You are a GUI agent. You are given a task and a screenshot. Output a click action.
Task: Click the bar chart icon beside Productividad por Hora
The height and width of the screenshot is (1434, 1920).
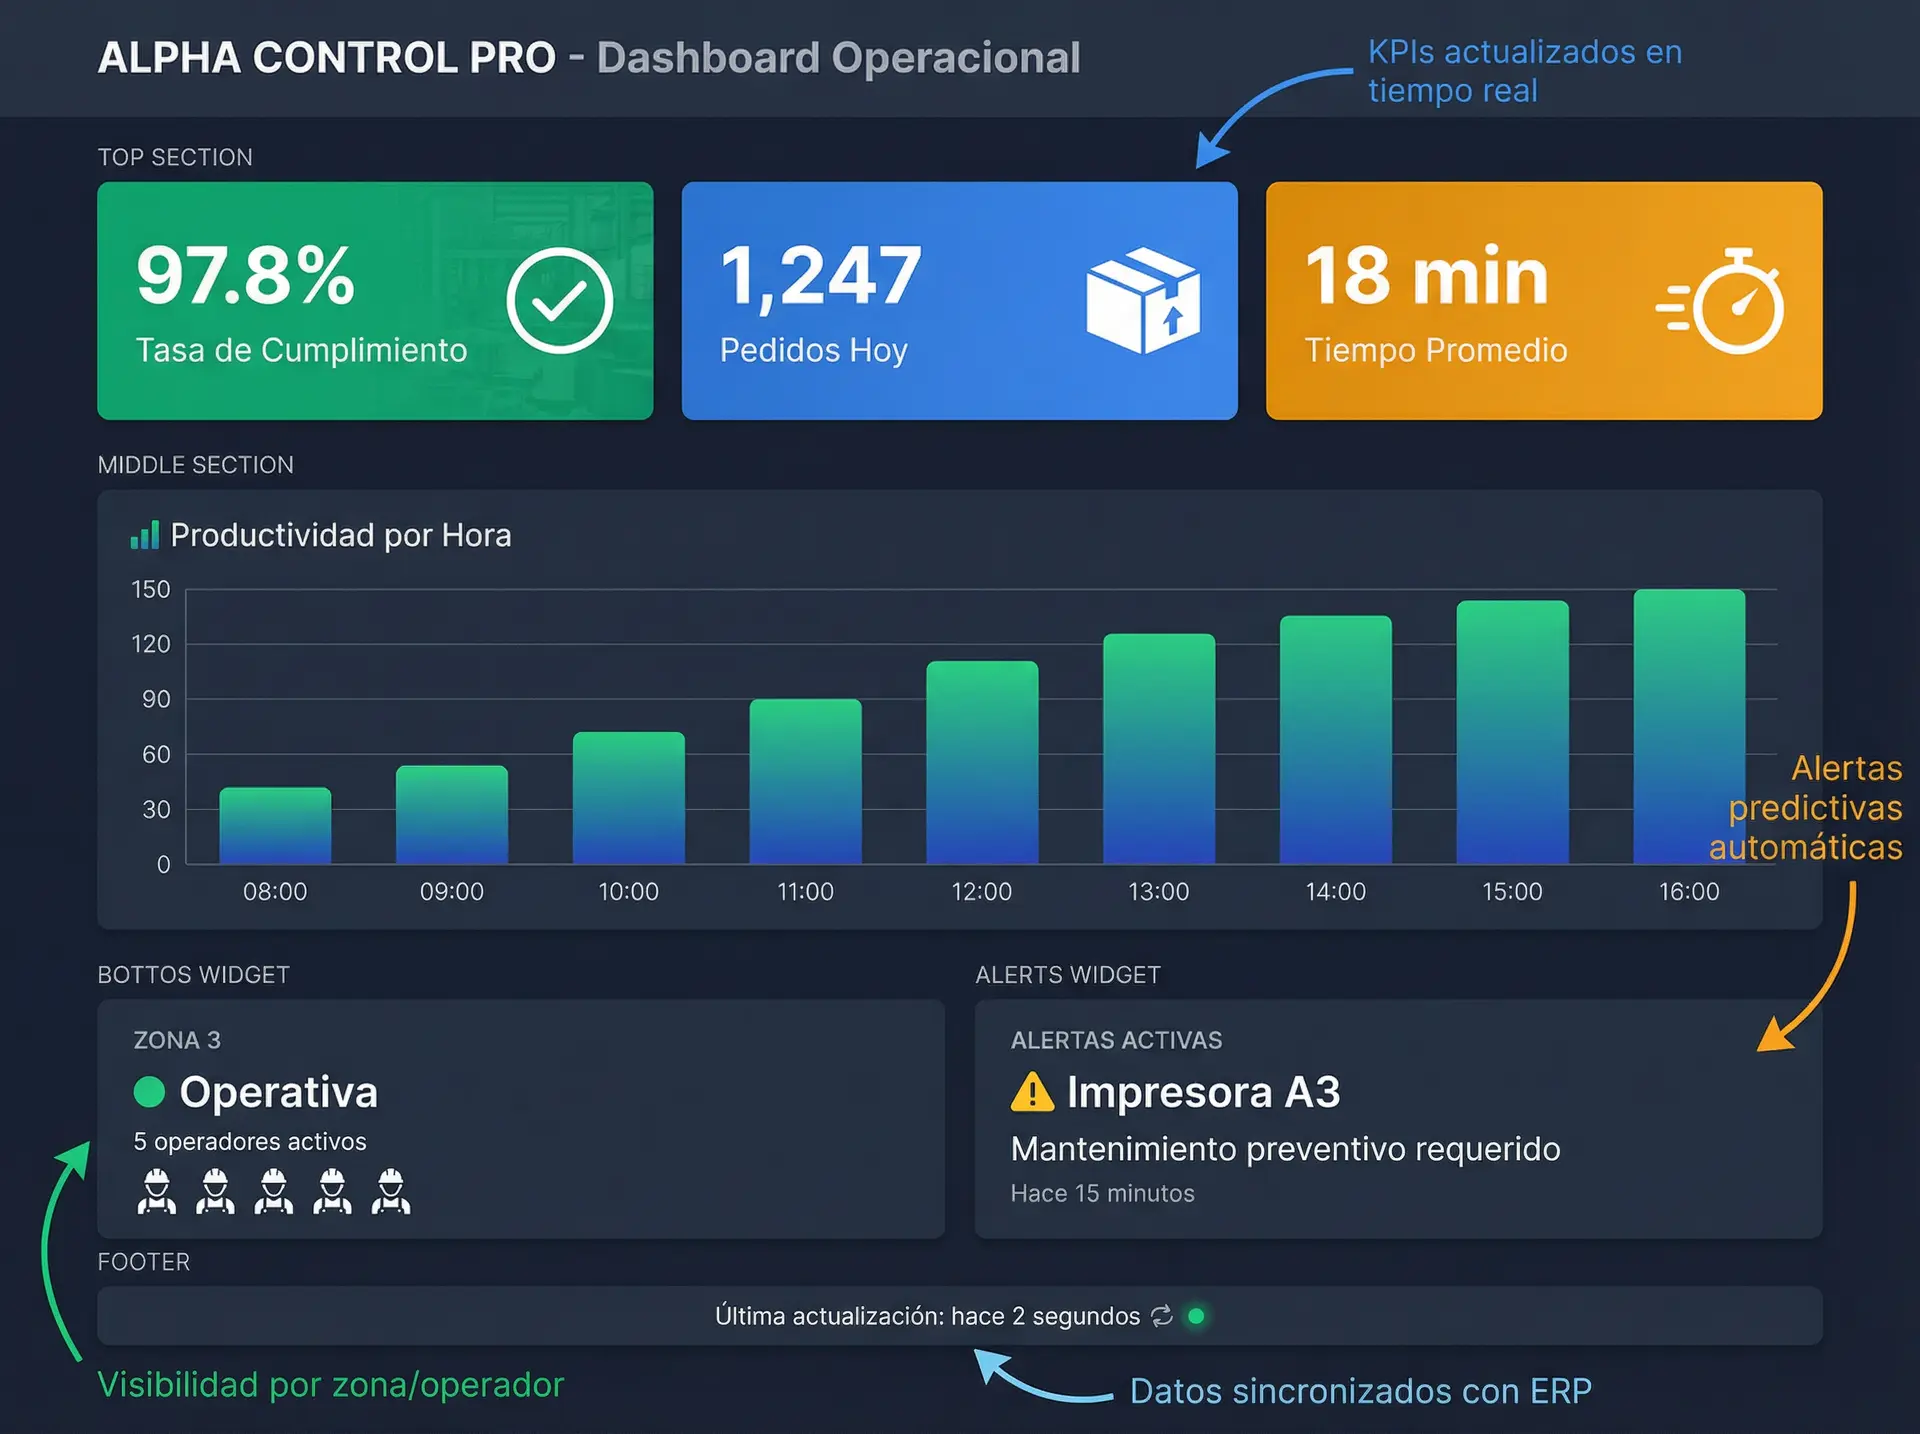(x=145, y=536)
